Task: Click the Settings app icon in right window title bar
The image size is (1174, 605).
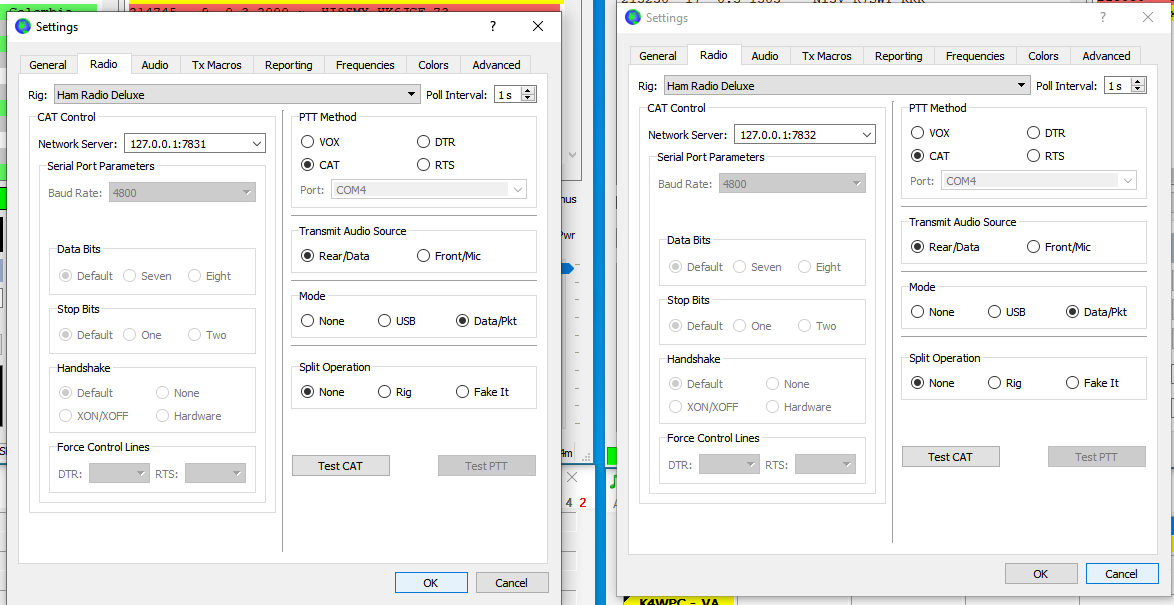Action: [x=633, y=17]
